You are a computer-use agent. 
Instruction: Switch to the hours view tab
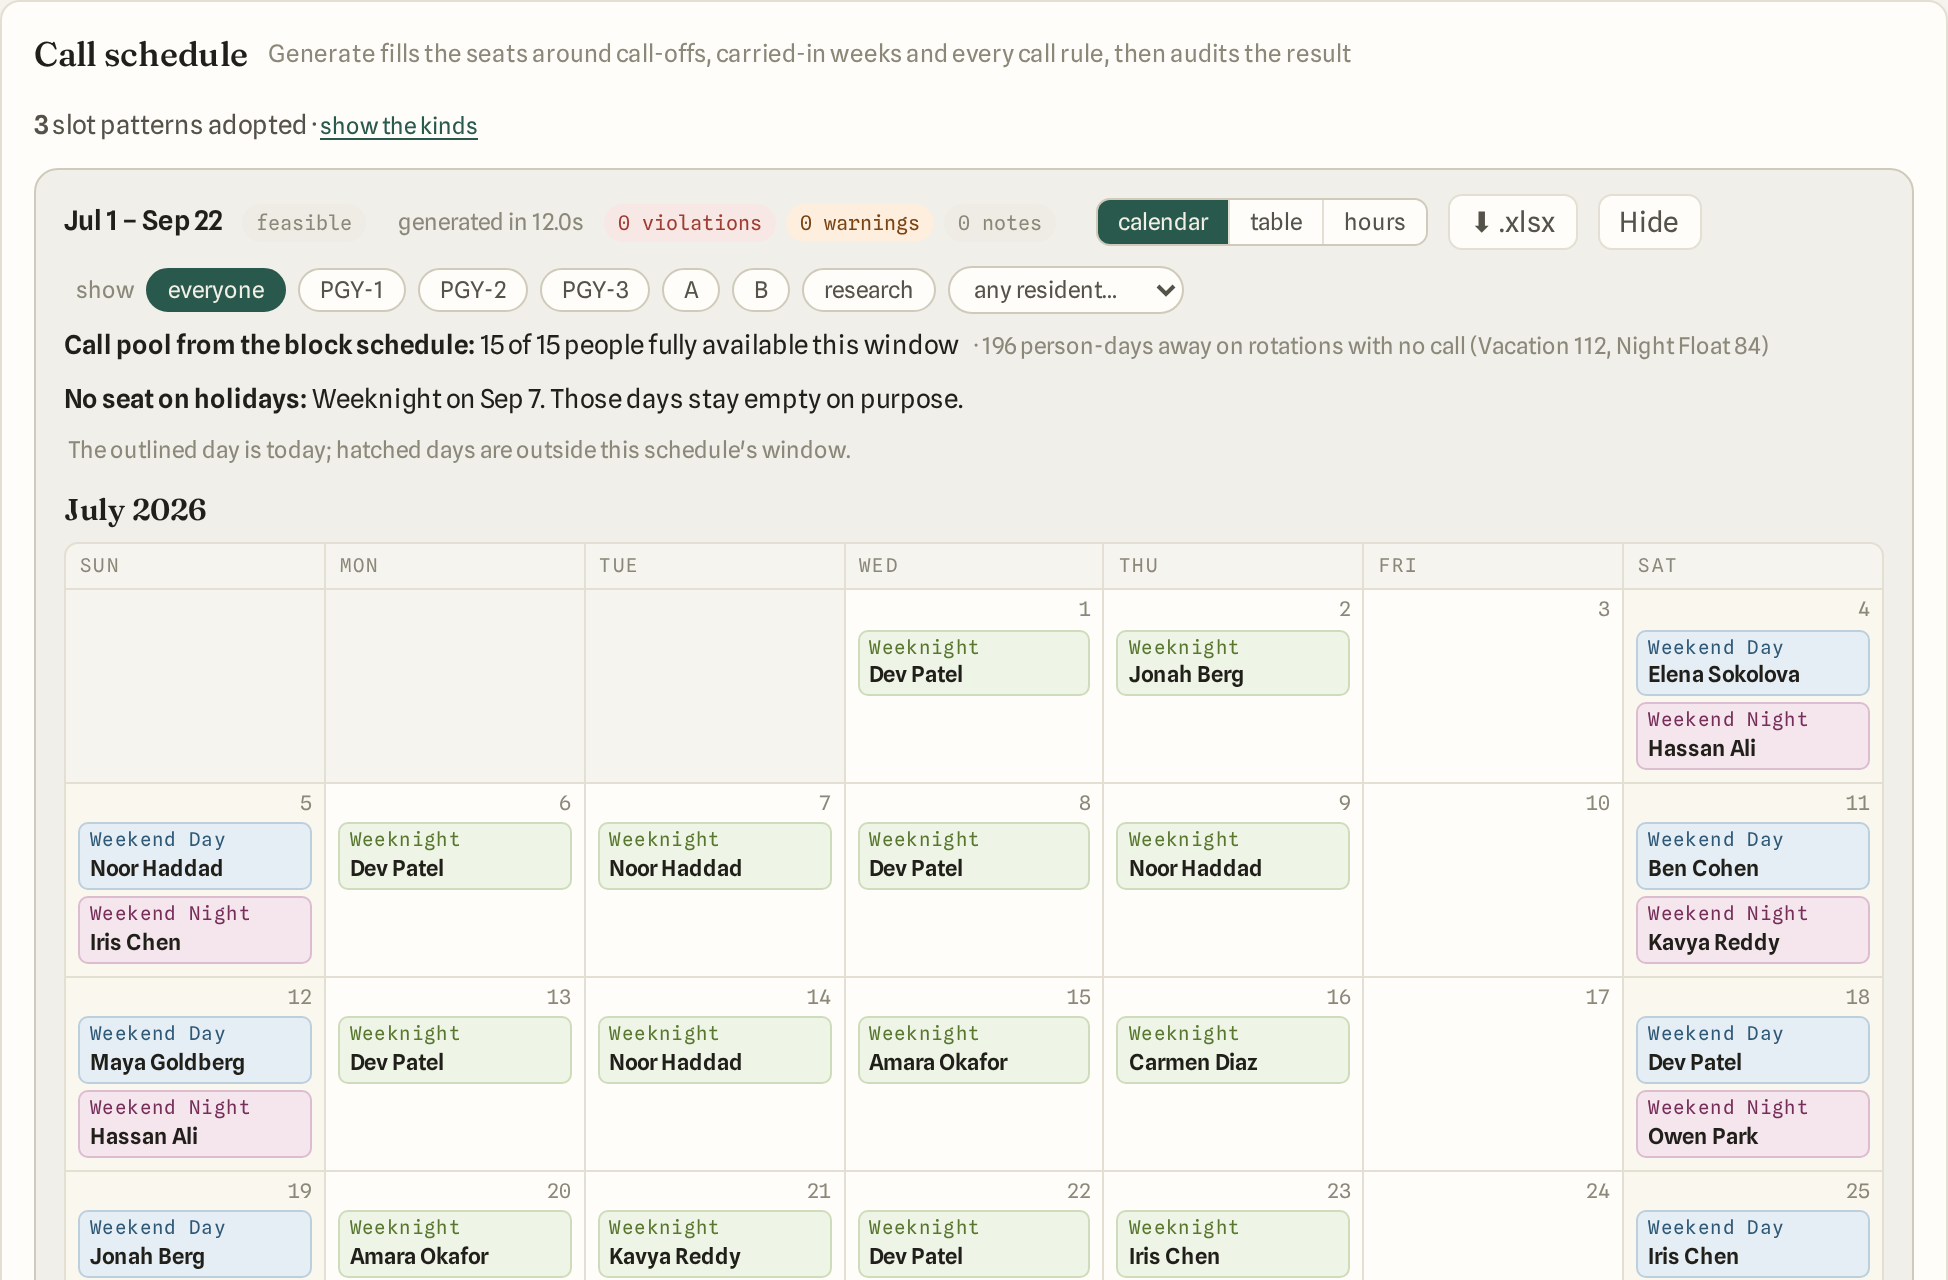pos(1374,222)
